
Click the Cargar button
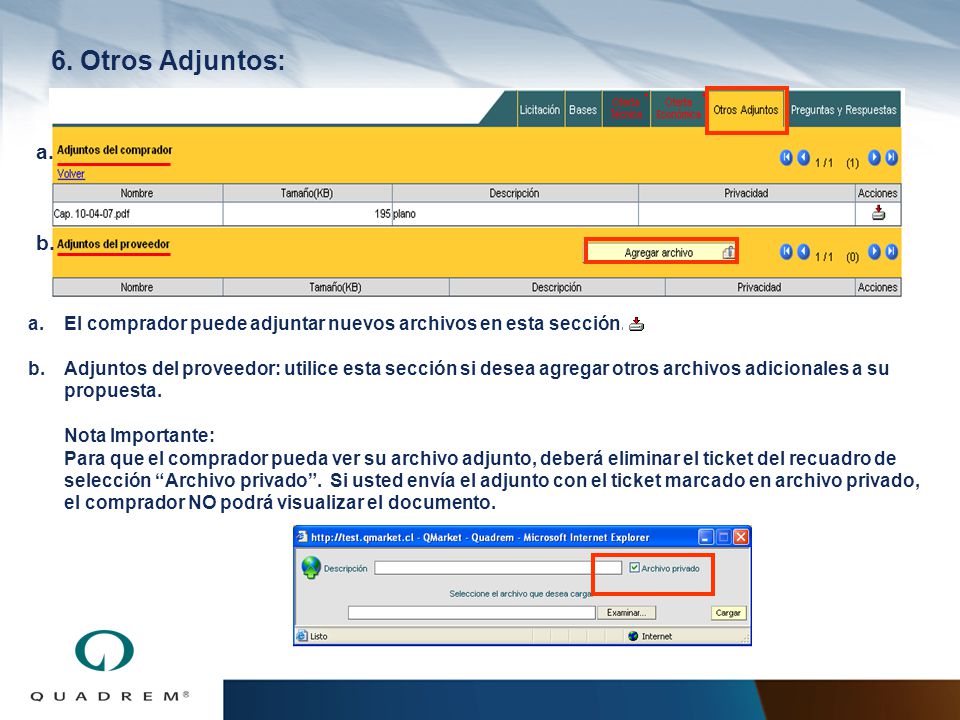tap(729, 612)
